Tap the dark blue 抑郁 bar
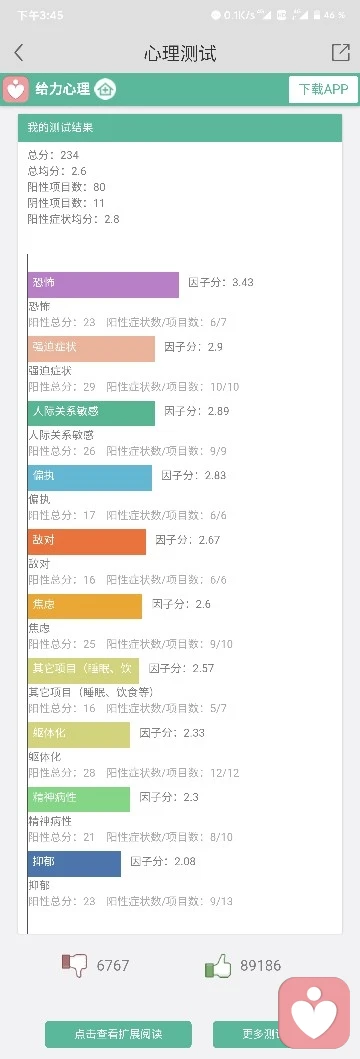The width and height of the screenshot is (360, 1059). pyautogui.click(x=74, y=864)
